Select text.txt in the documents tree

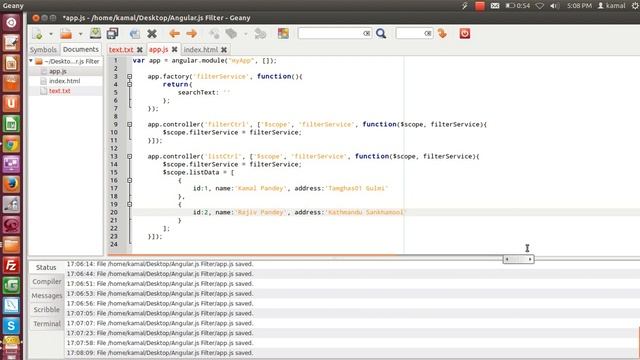pyautogui.click(x=60, y=91)
